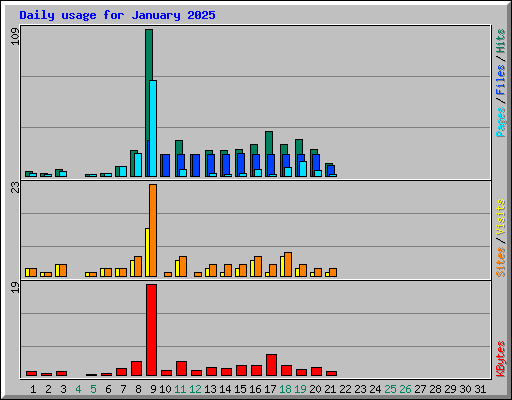Select the blue Files bar on day 10
512x400 pixels.
[165, 165]
